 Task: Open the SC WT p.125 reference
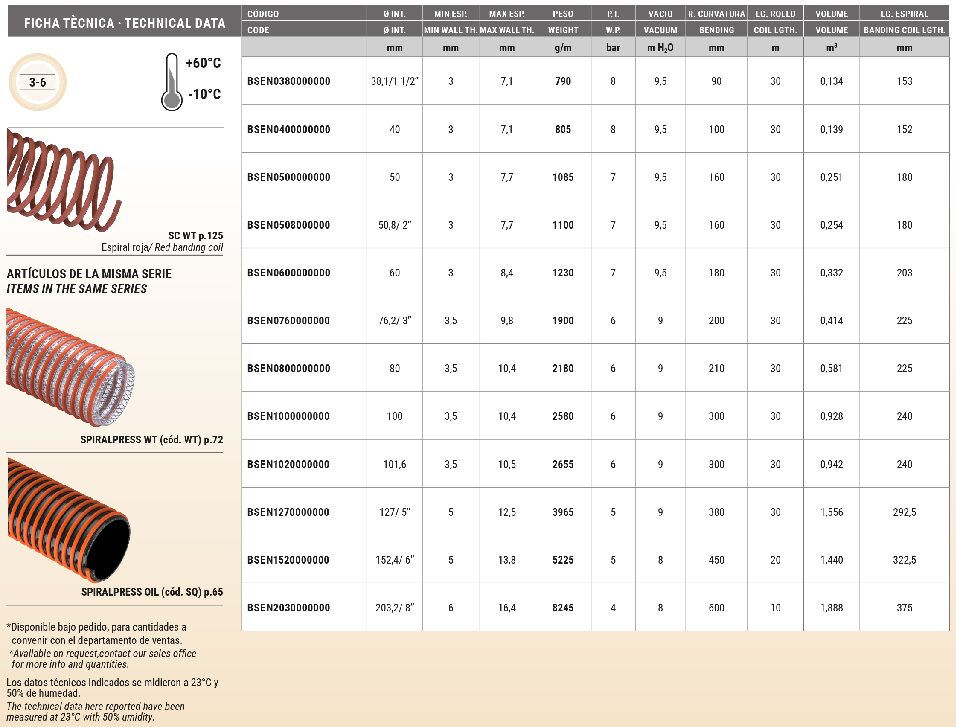(x=193, y=234)
